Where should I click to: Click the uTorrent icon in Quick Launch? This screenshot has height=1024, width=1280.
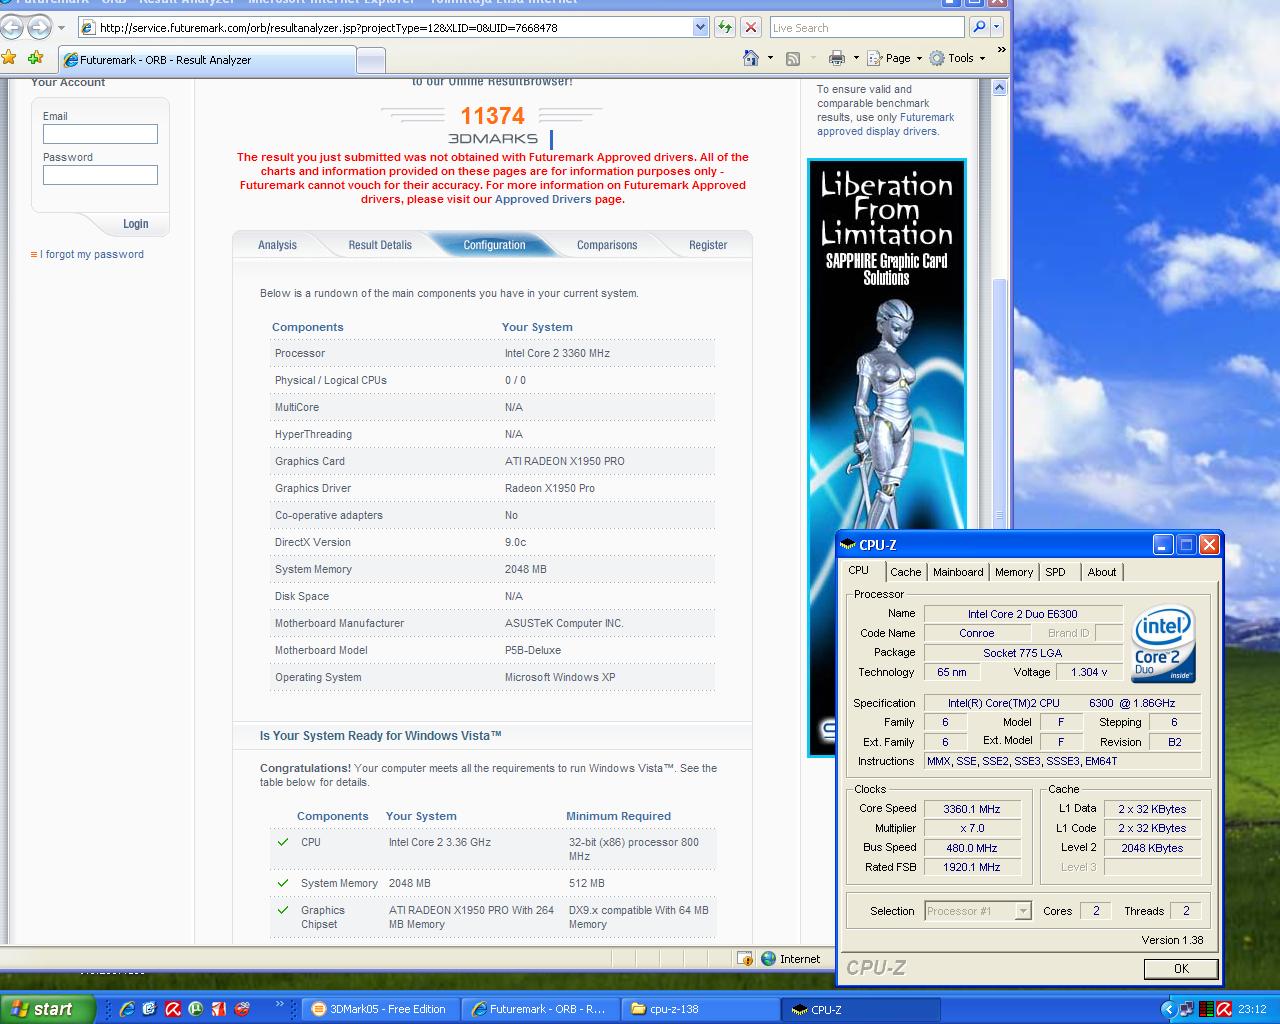click(196, 1009)
